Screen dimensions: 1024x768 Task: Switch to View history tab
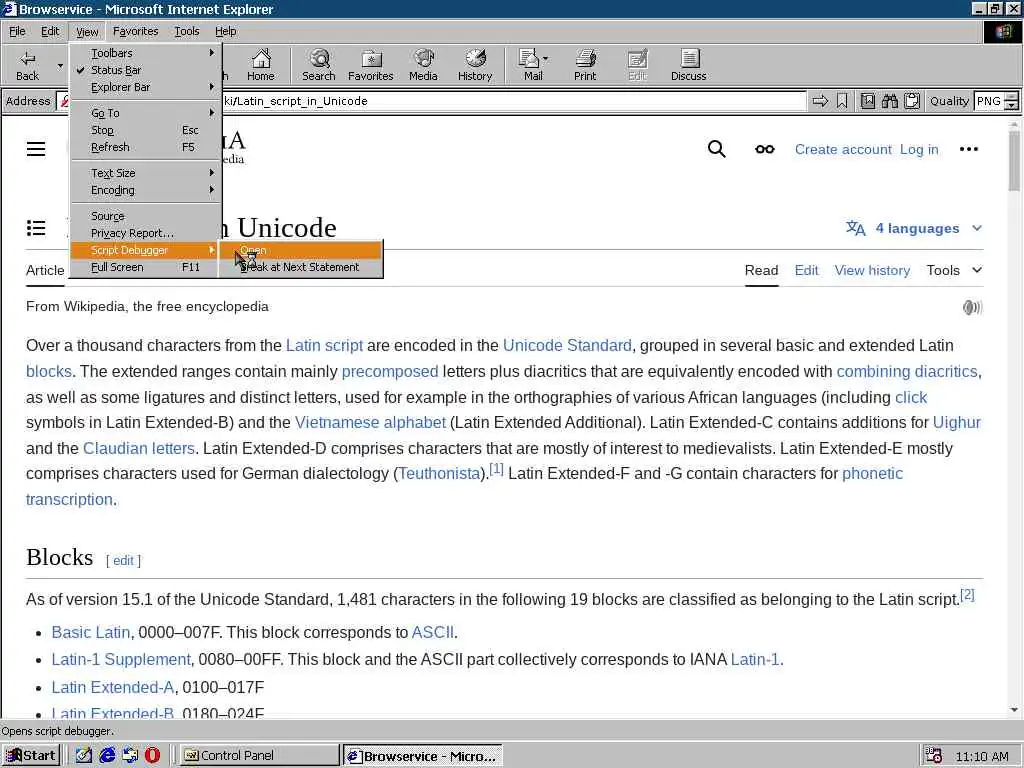pyautogui.click(x=872, y=270)
